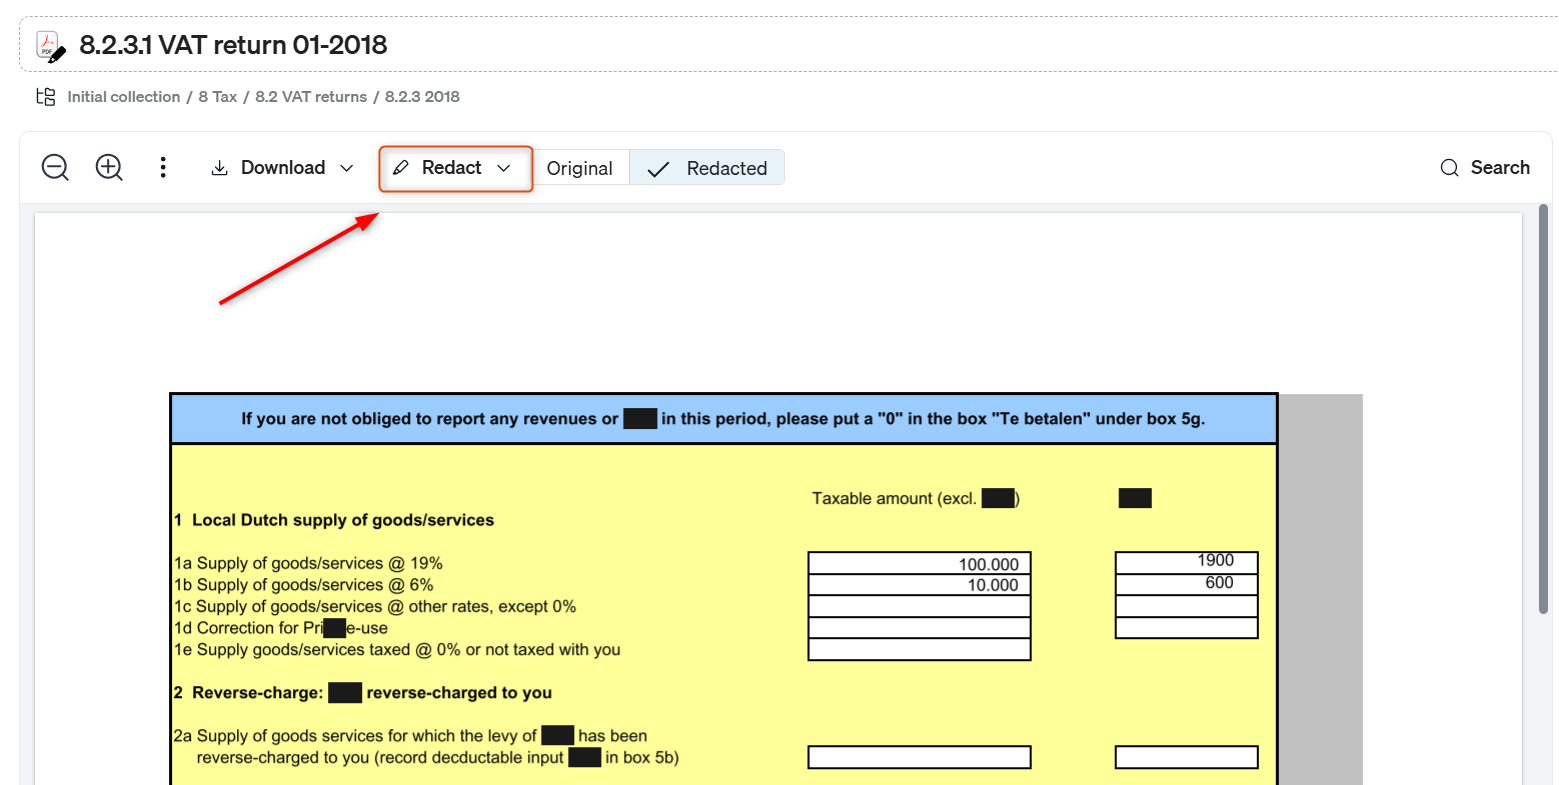Image resolution: width=1559 pixels, height=785 pixels.
Task: Go to the 8 Tax breadcrumb folder
Action: pyautogui.click(x=217, y=97)
